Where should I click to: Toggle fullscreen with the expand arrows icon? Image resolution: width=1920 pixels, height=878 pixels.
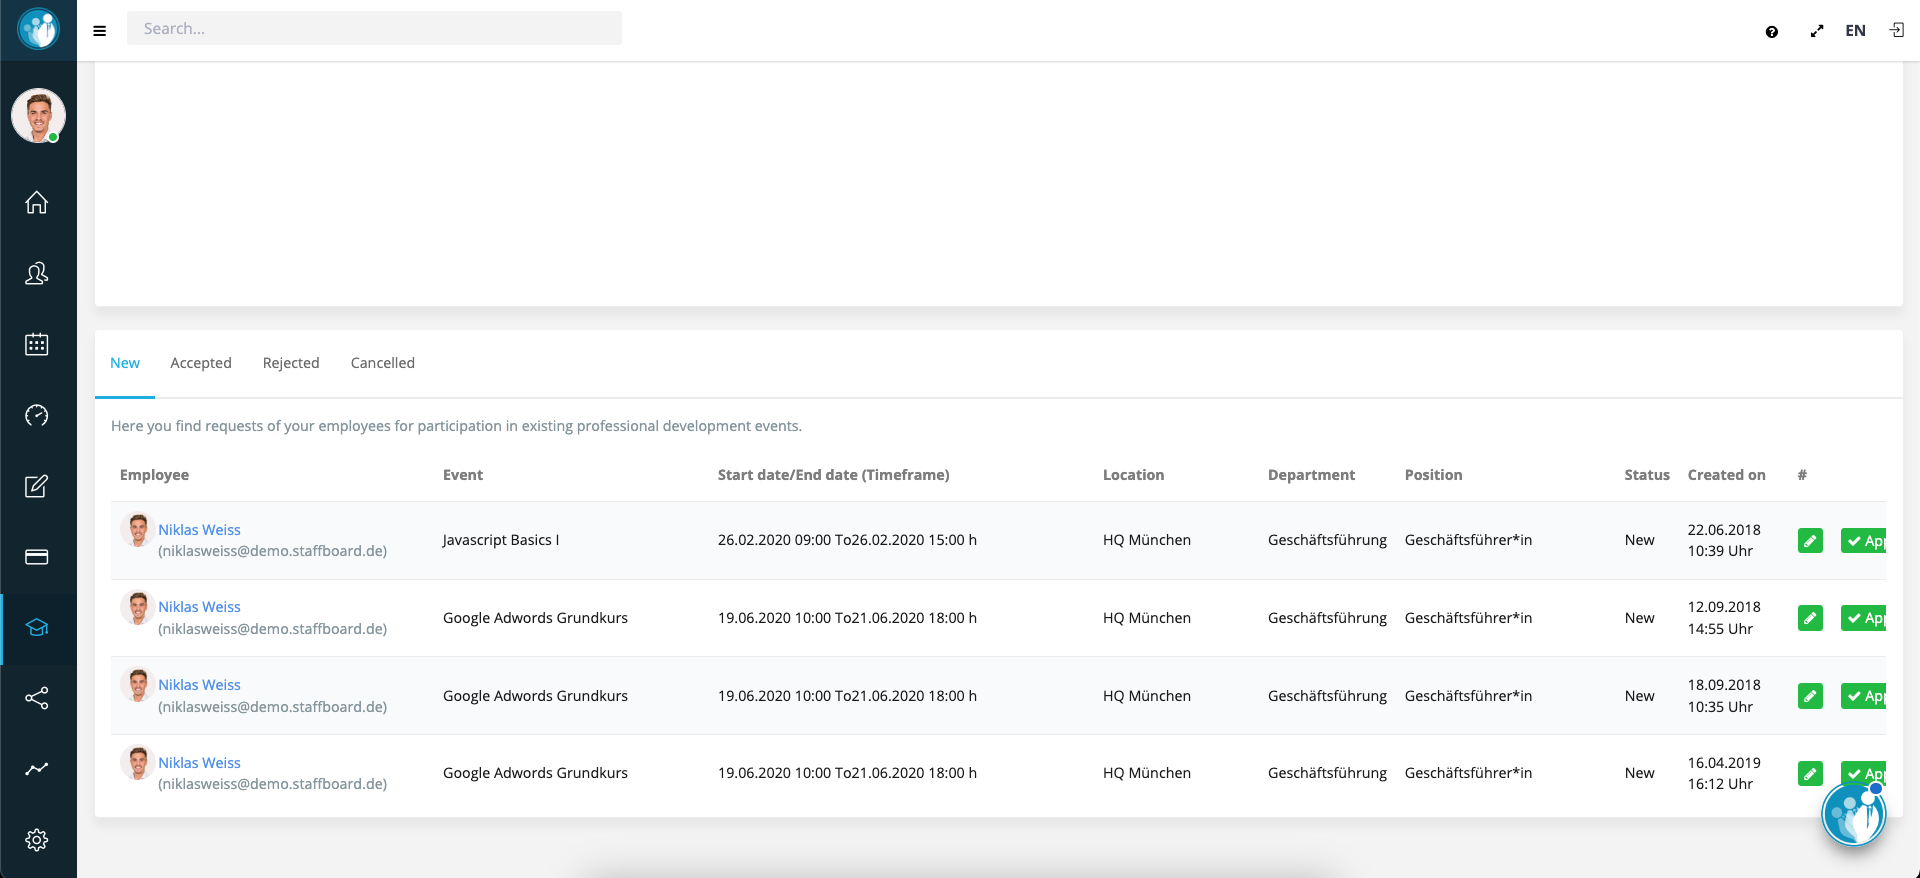(1816, 32)
